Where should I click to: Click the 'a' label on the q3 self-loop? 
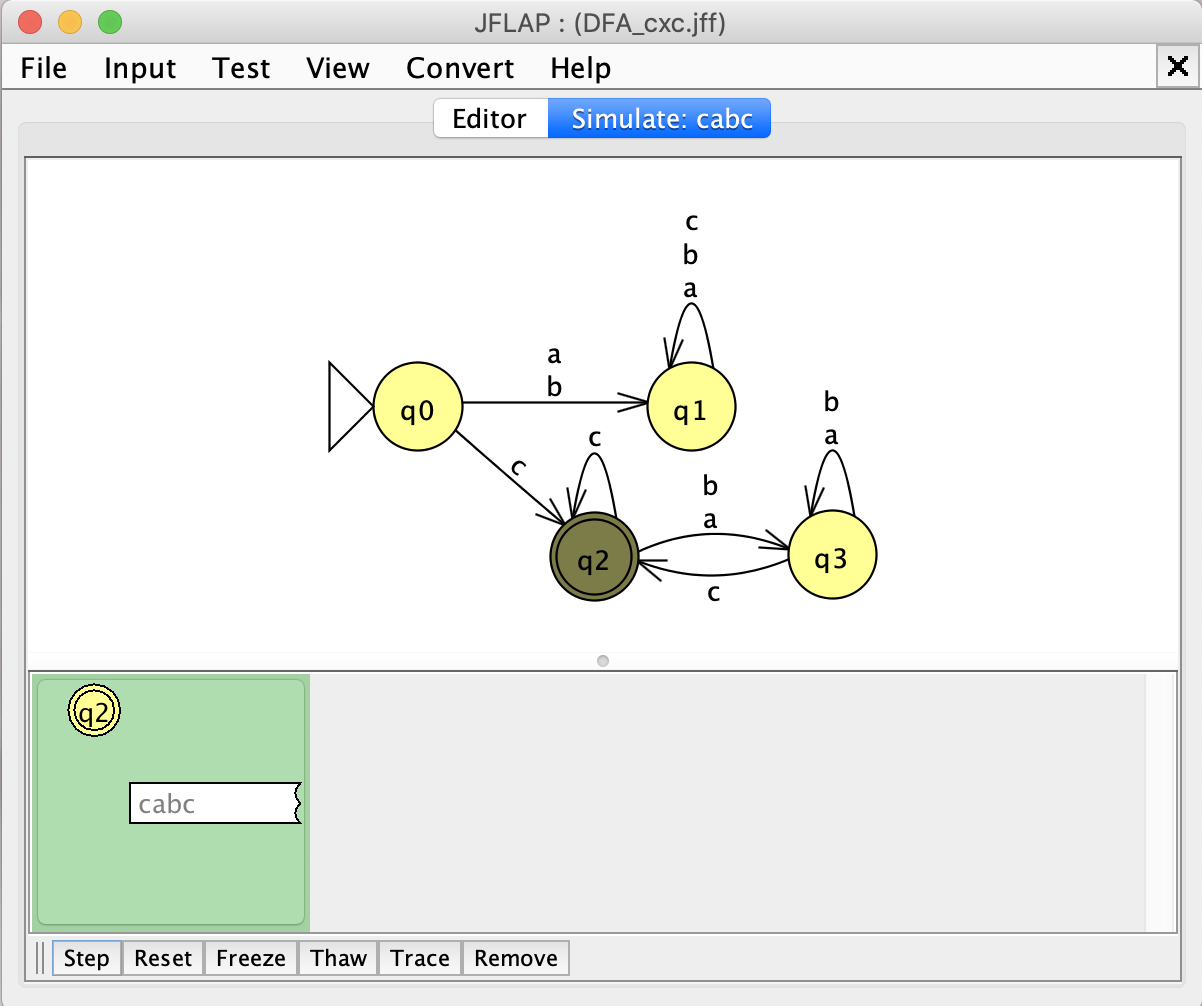tap(831, 437)
